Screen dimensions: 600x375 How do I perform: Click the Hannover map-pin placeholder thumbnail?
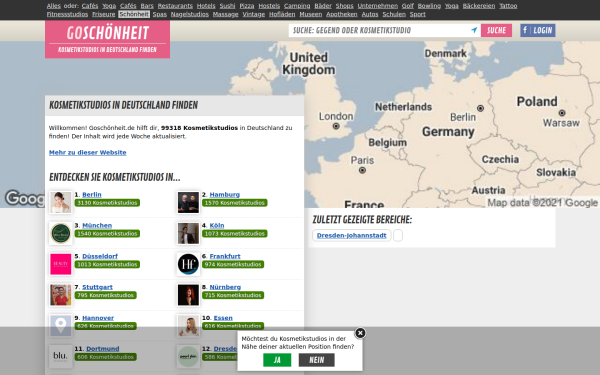coord(60,326)
